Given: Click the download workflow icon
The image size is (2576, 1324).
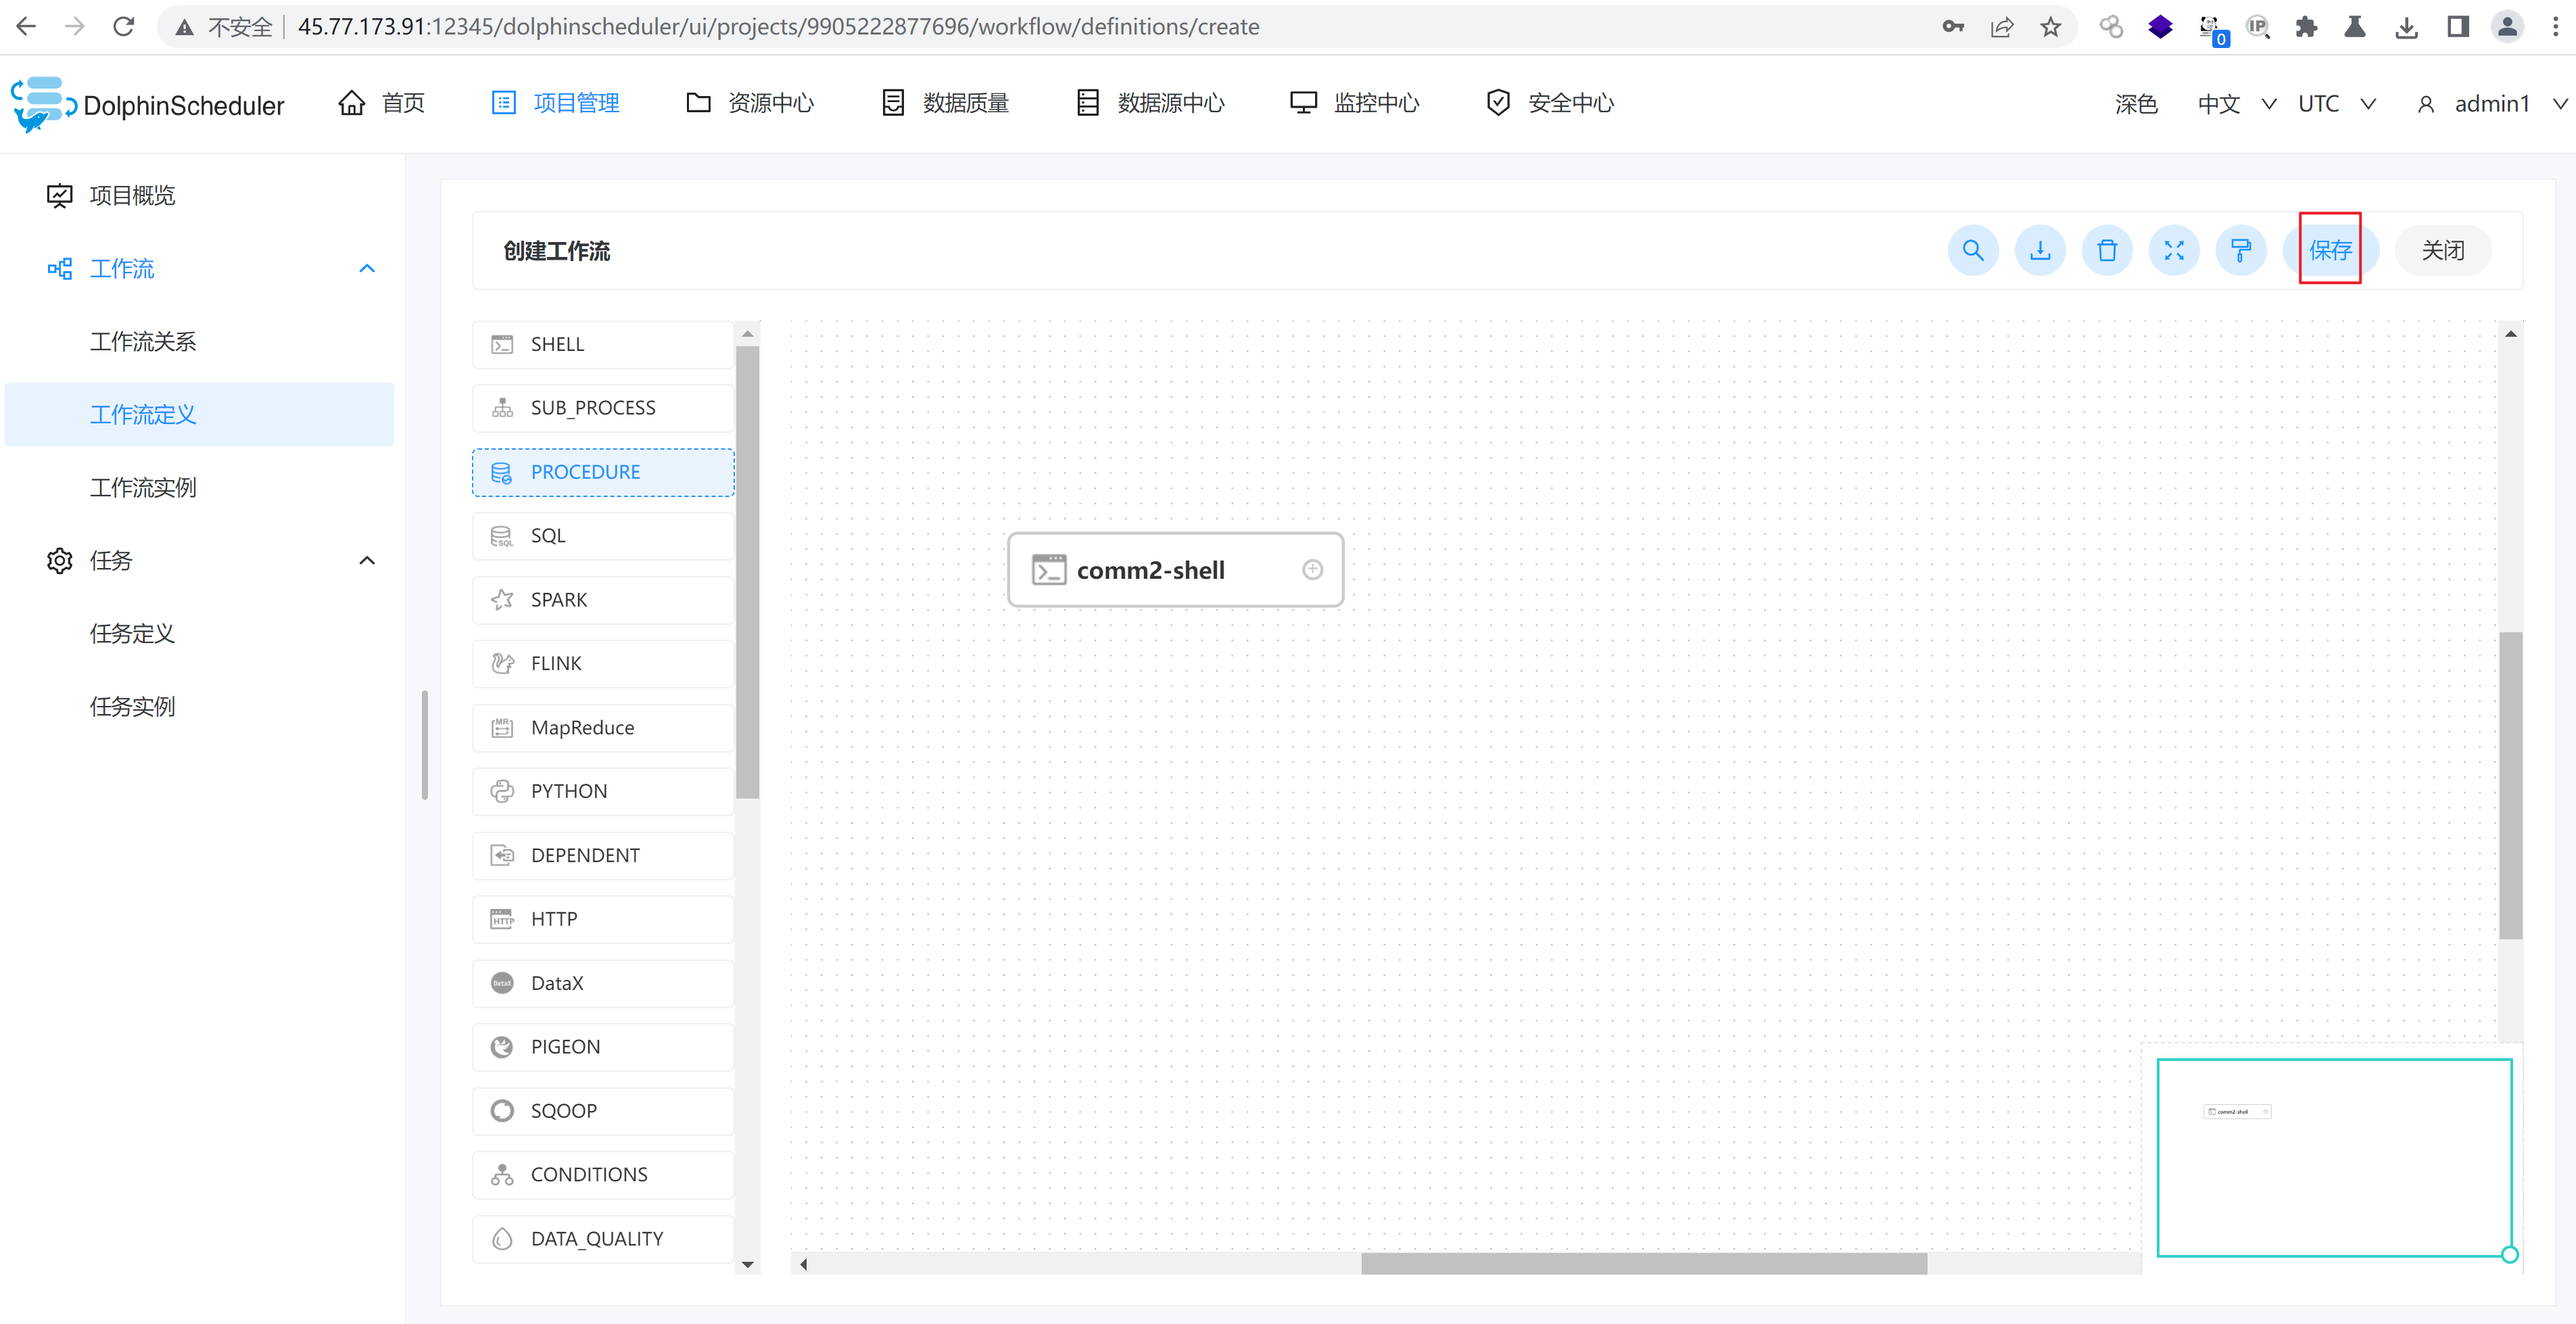Looking at the screenshot, I should 2039,250.
